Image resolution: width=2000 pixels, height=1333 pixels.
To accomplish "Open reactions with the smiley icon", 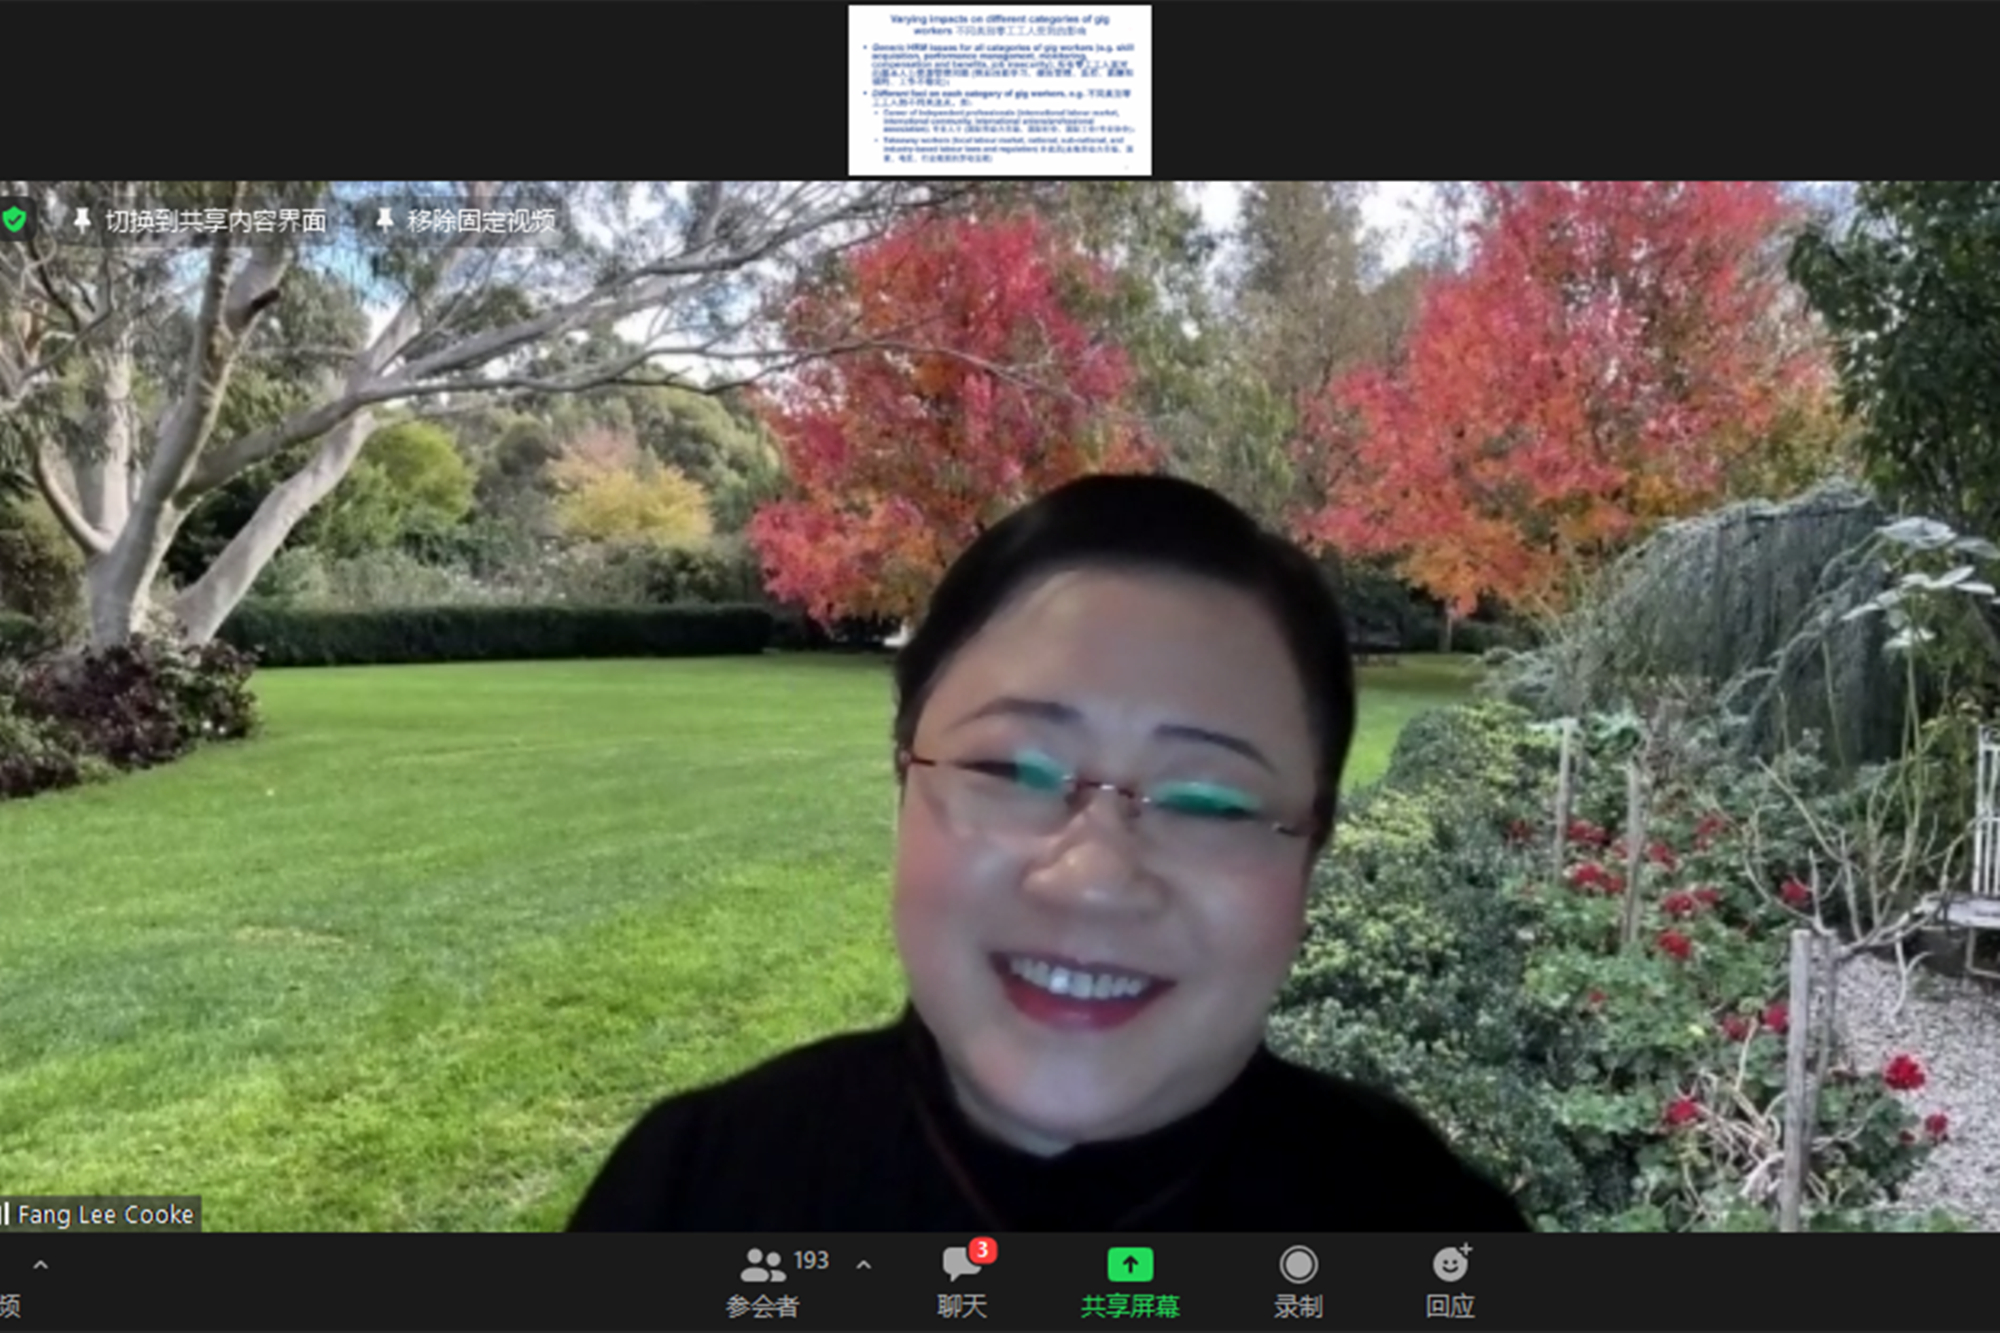I will click(x=1450, y=1265).
